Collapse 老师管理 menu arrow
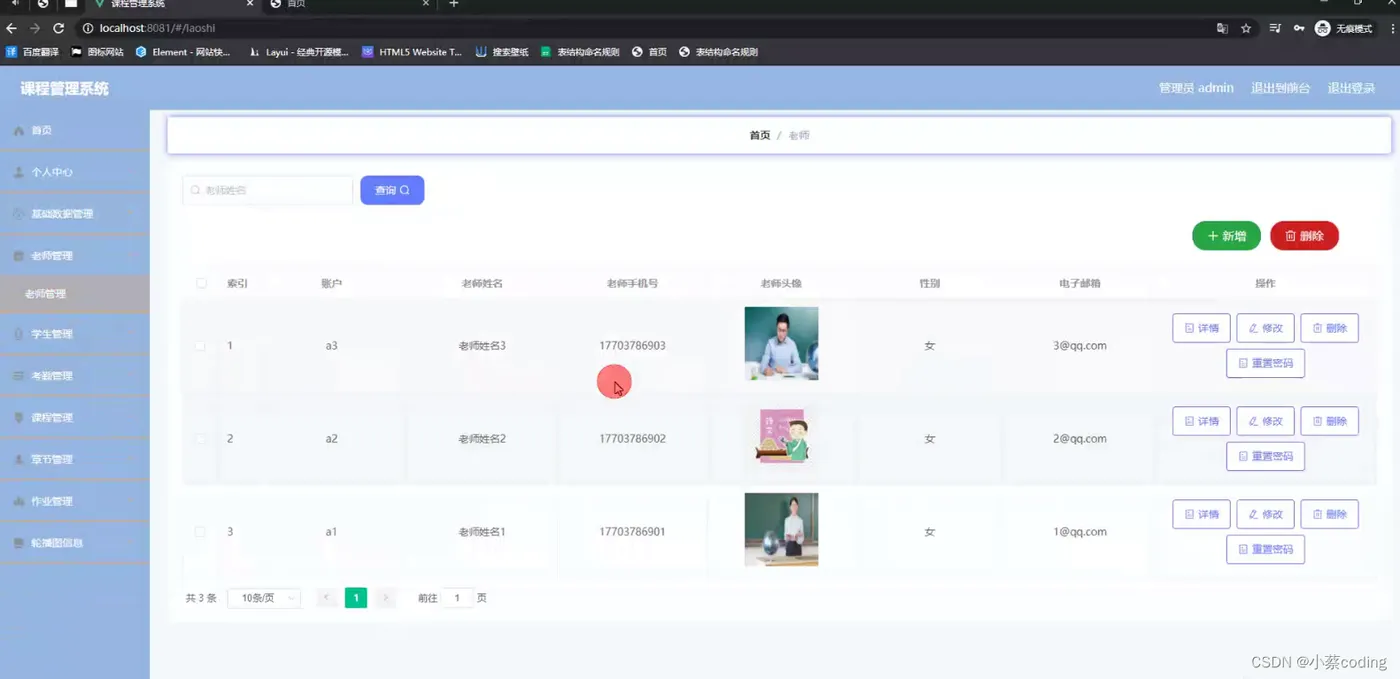 pos(132,256)
